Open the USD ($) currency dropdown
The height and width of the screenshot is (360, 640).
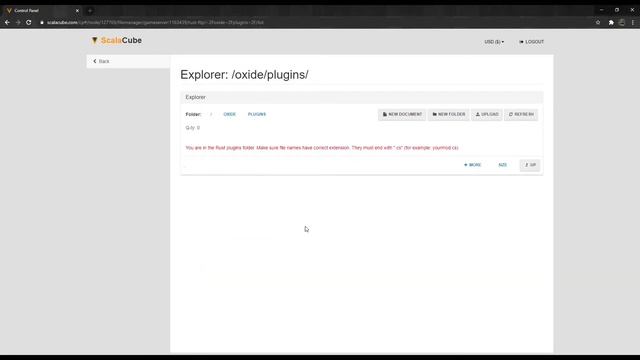[494, 42]
